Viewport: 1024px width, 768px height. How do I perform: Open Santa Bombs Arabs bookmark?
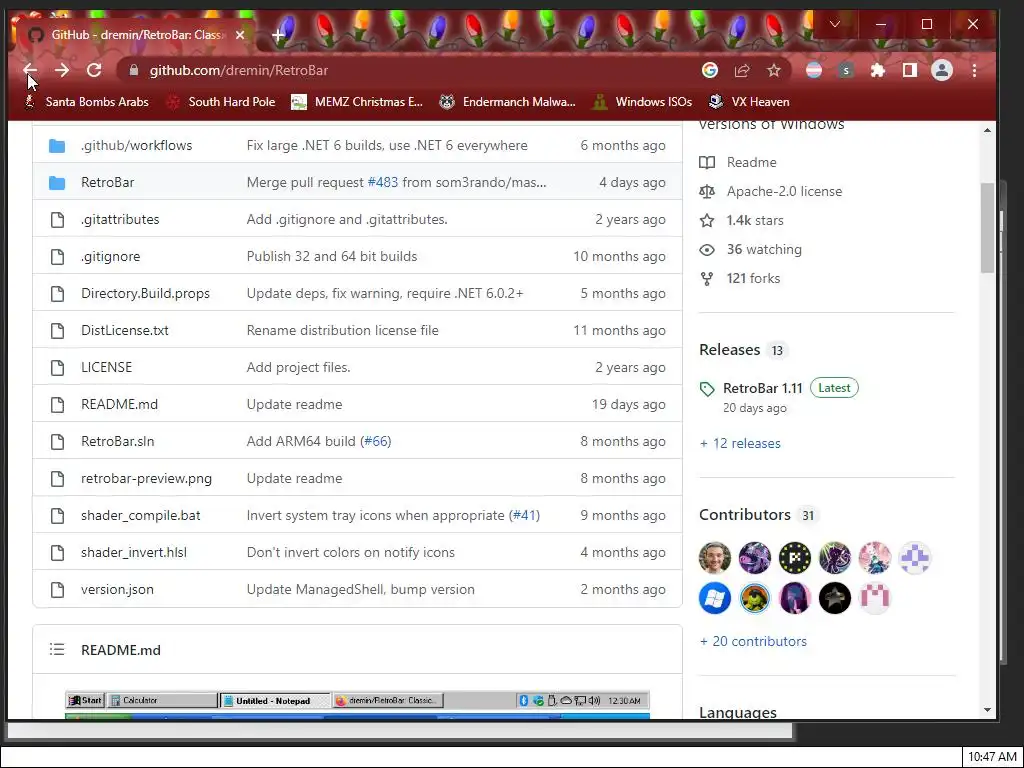[87, 102]
